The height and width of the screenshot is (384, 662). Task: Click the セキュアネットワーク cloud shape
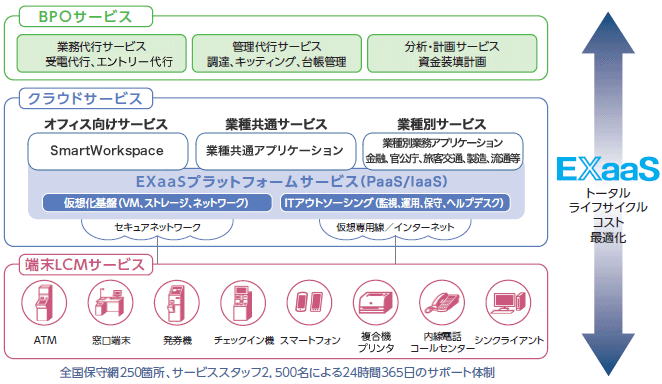click(x=157, y=229)
